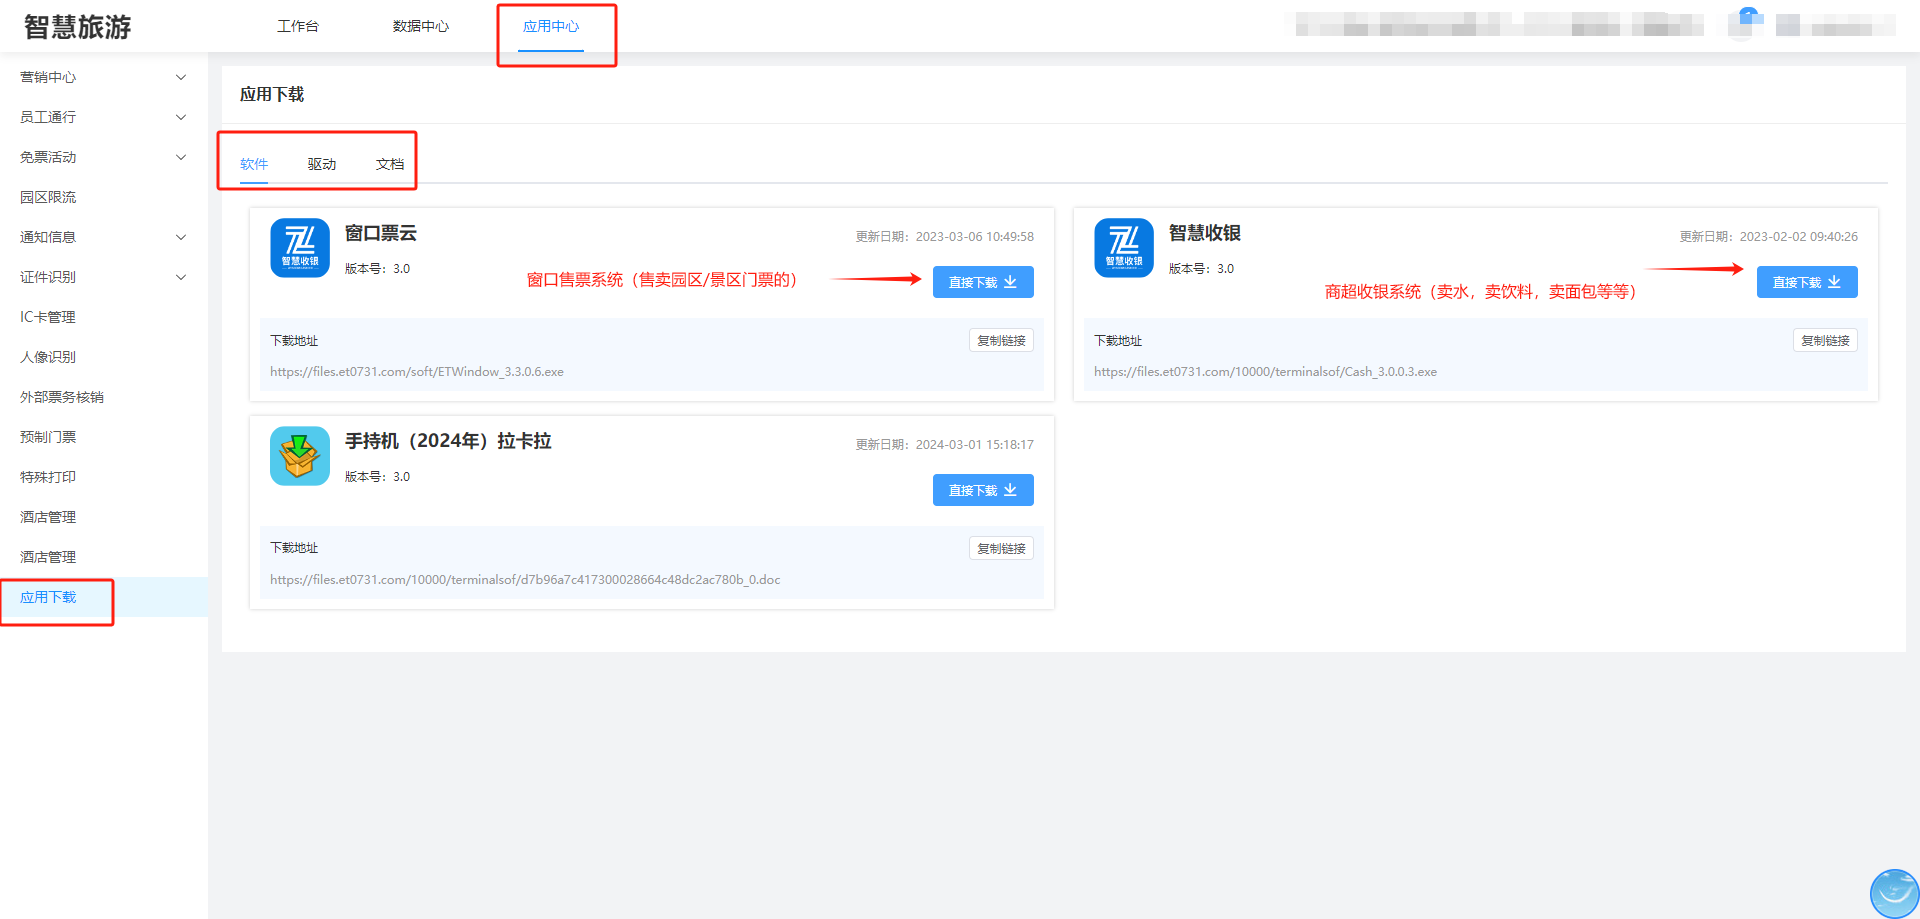Download 智慧收银 with 直接下载 button
Viewport: 1920px width, 919px height.
tap(1806, 282)
